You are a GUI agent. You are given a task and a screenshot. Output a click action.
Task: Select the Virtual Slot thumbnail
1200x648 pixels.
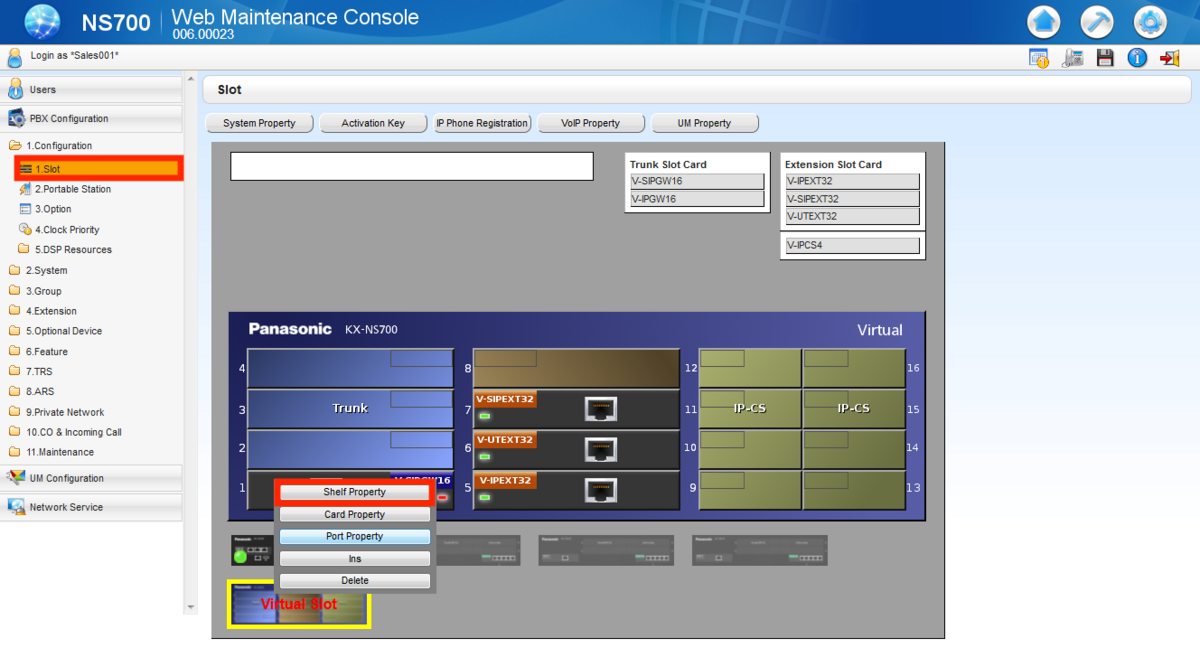click(x=299, y=604)
